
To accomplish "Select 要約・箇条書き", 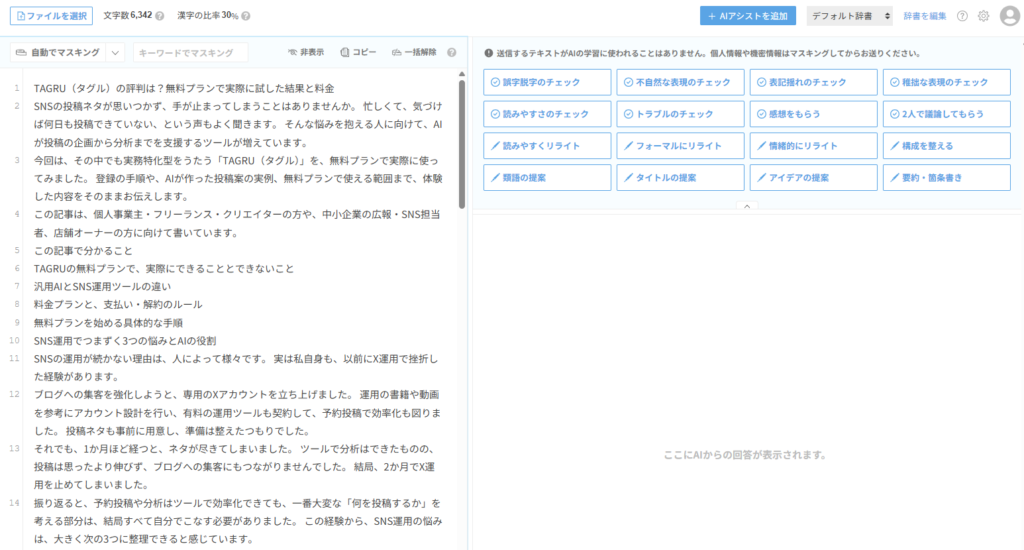I will coord(947,178).
